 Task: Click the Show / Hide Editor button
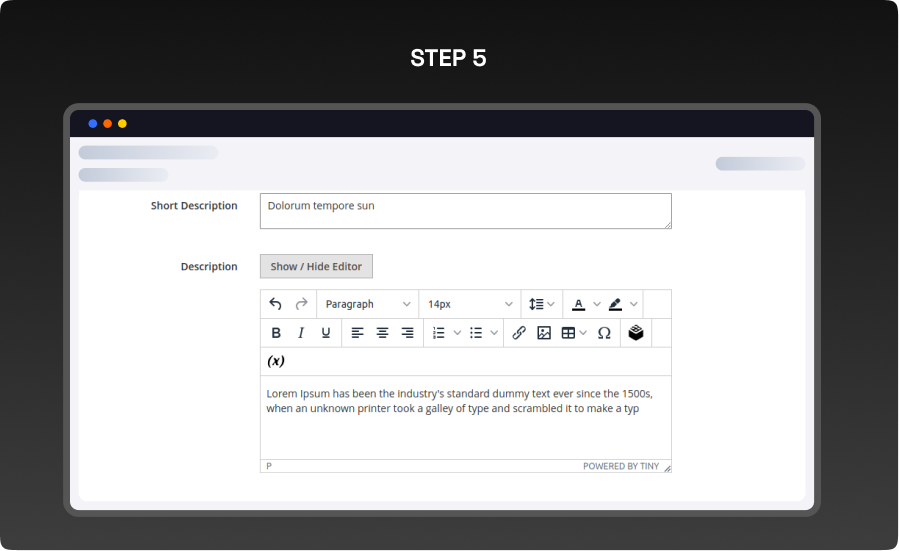(316, 267)
